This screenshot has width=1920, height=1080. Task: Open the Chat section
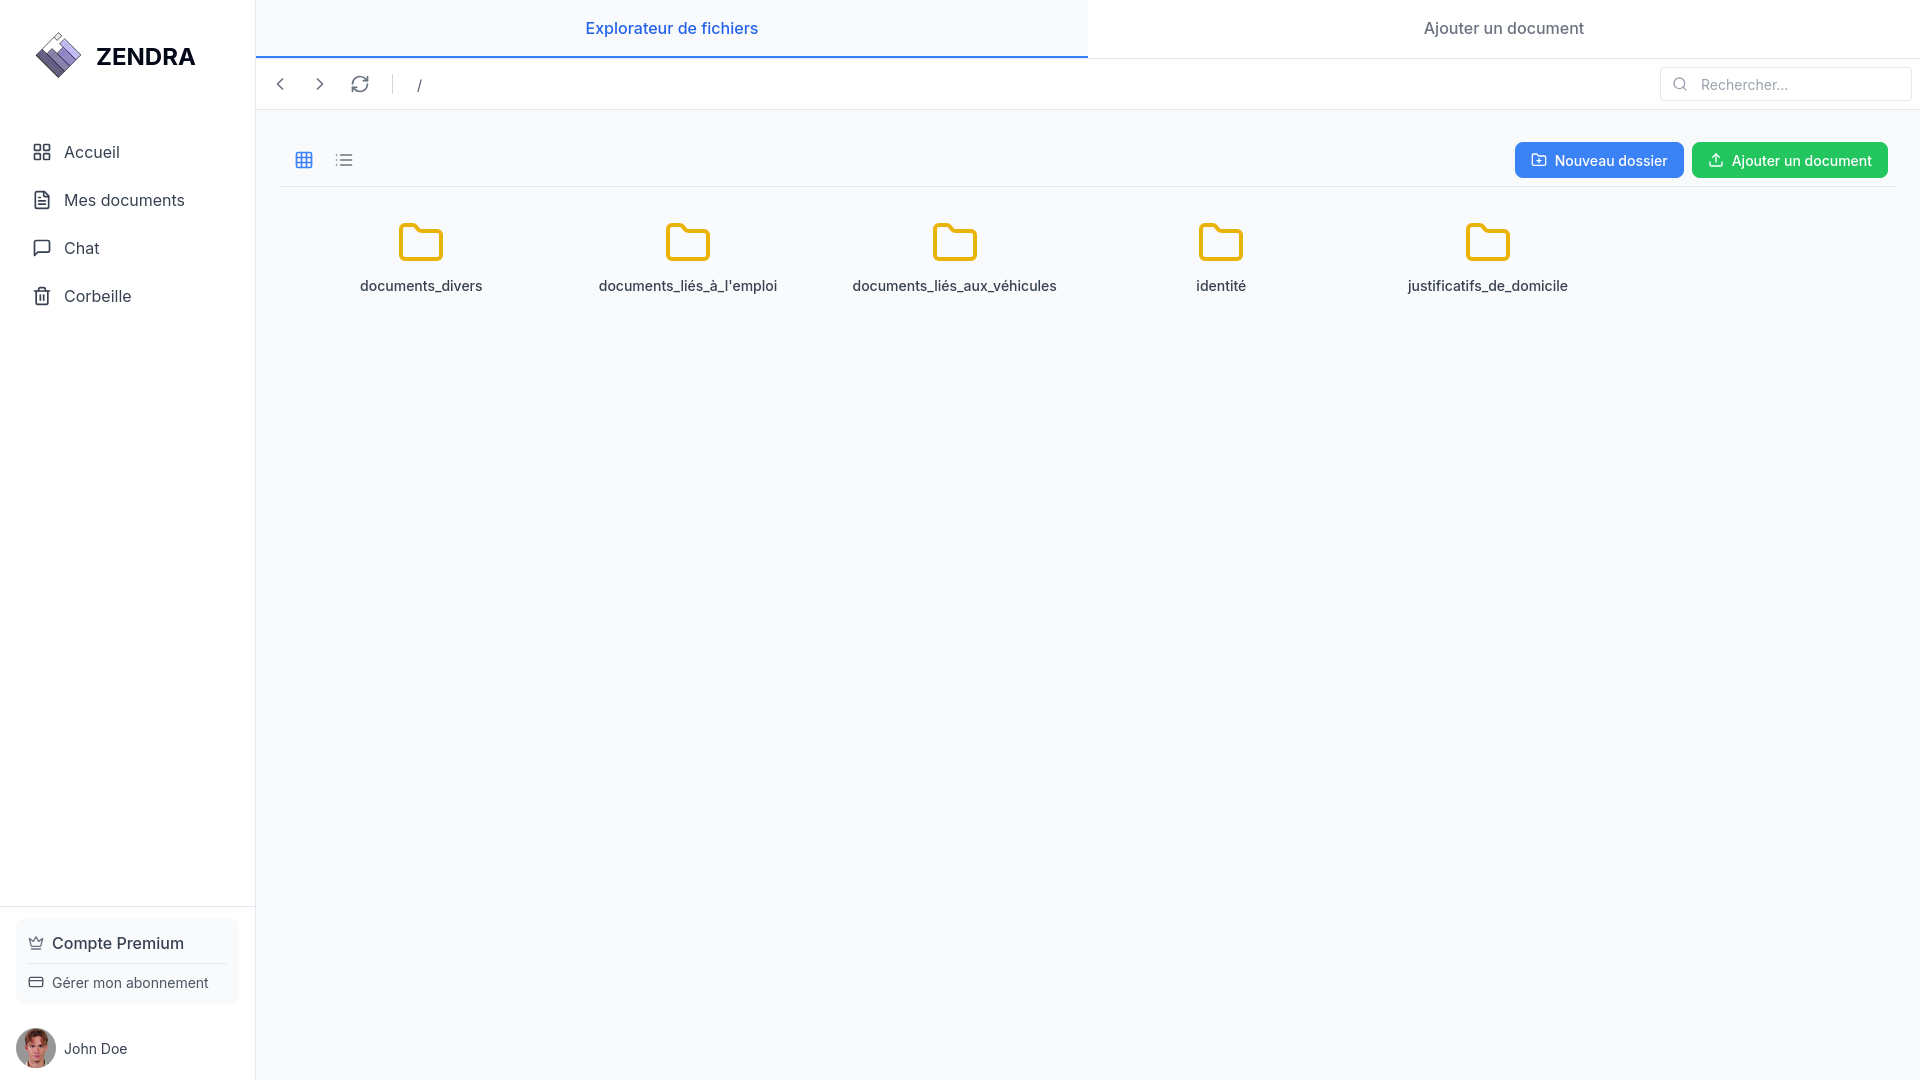coord(81,248)
